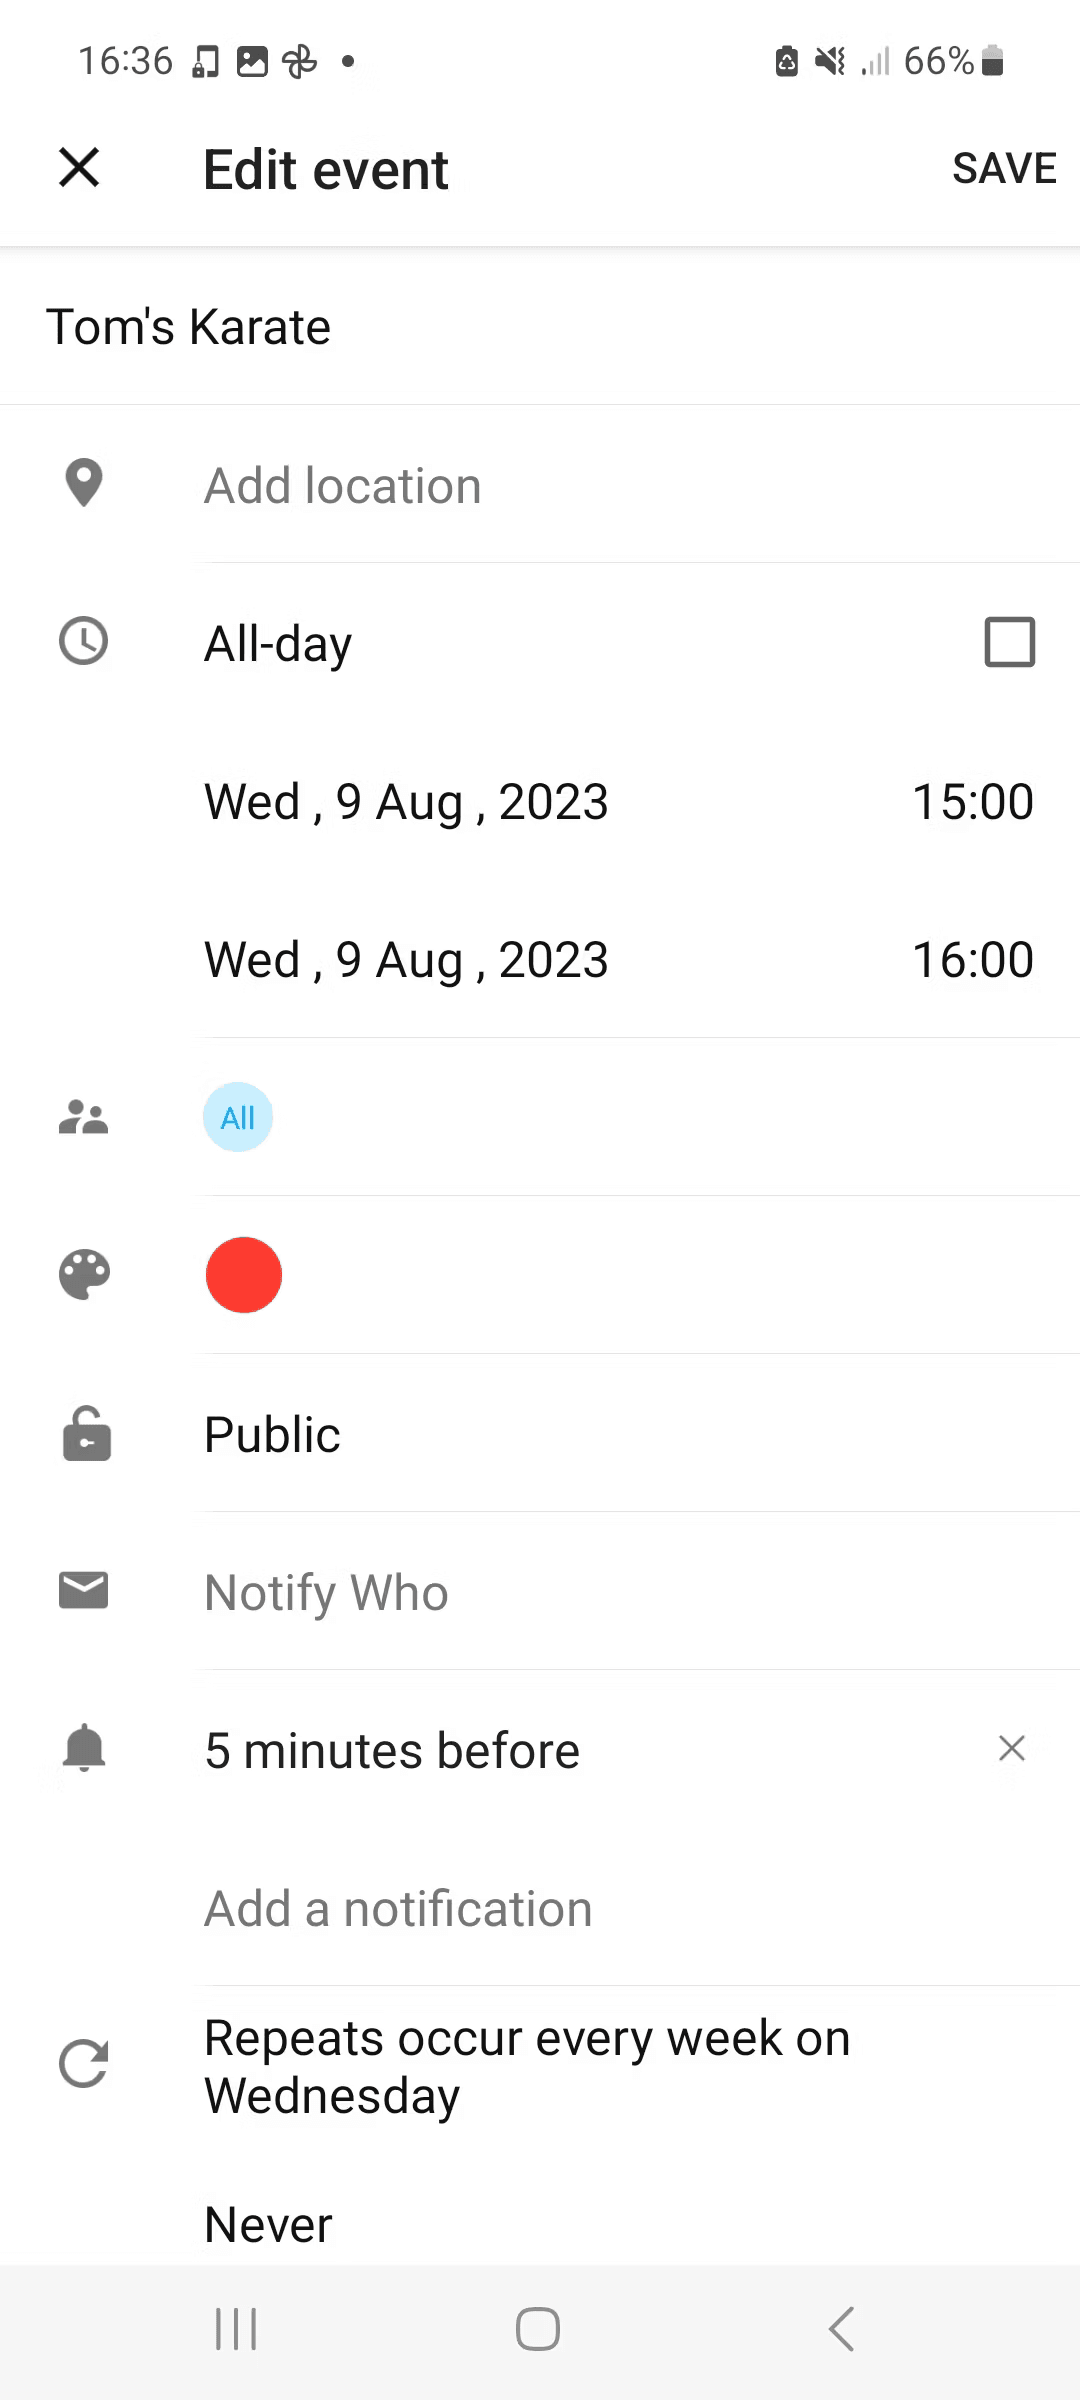1080x2400 pixels.
Task: Tap the envelope notify icon
Action: [x=84, y=1590]
